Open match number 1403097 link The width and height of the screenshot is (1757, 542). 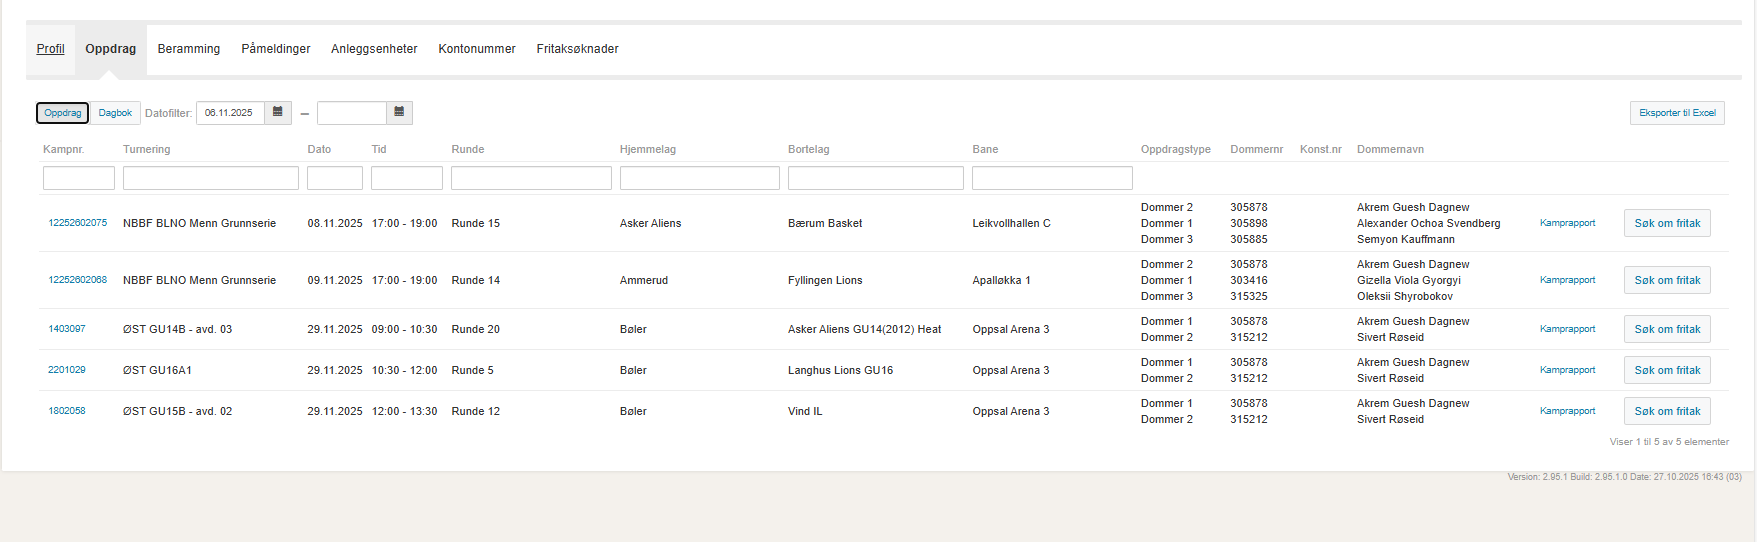pos(67,329)
